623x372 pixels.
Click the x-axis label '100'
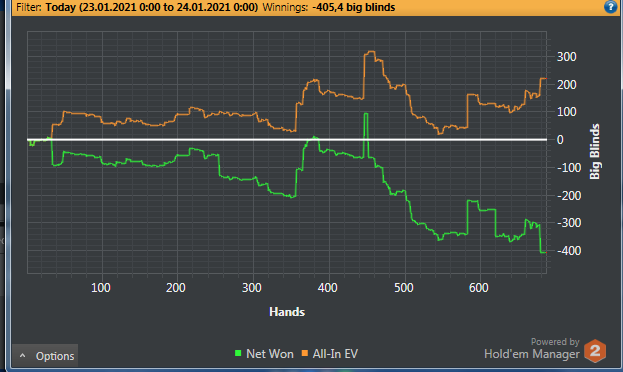point(101,288)
